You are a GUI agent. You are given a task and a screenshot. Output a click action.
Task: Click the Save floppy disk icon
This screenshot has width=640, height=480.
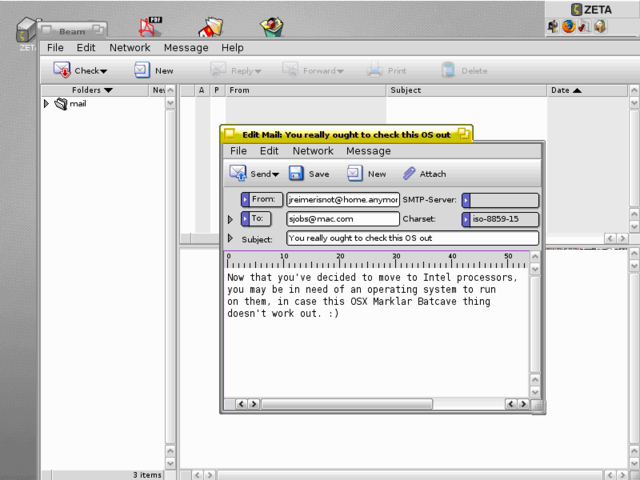pos(297,173)
